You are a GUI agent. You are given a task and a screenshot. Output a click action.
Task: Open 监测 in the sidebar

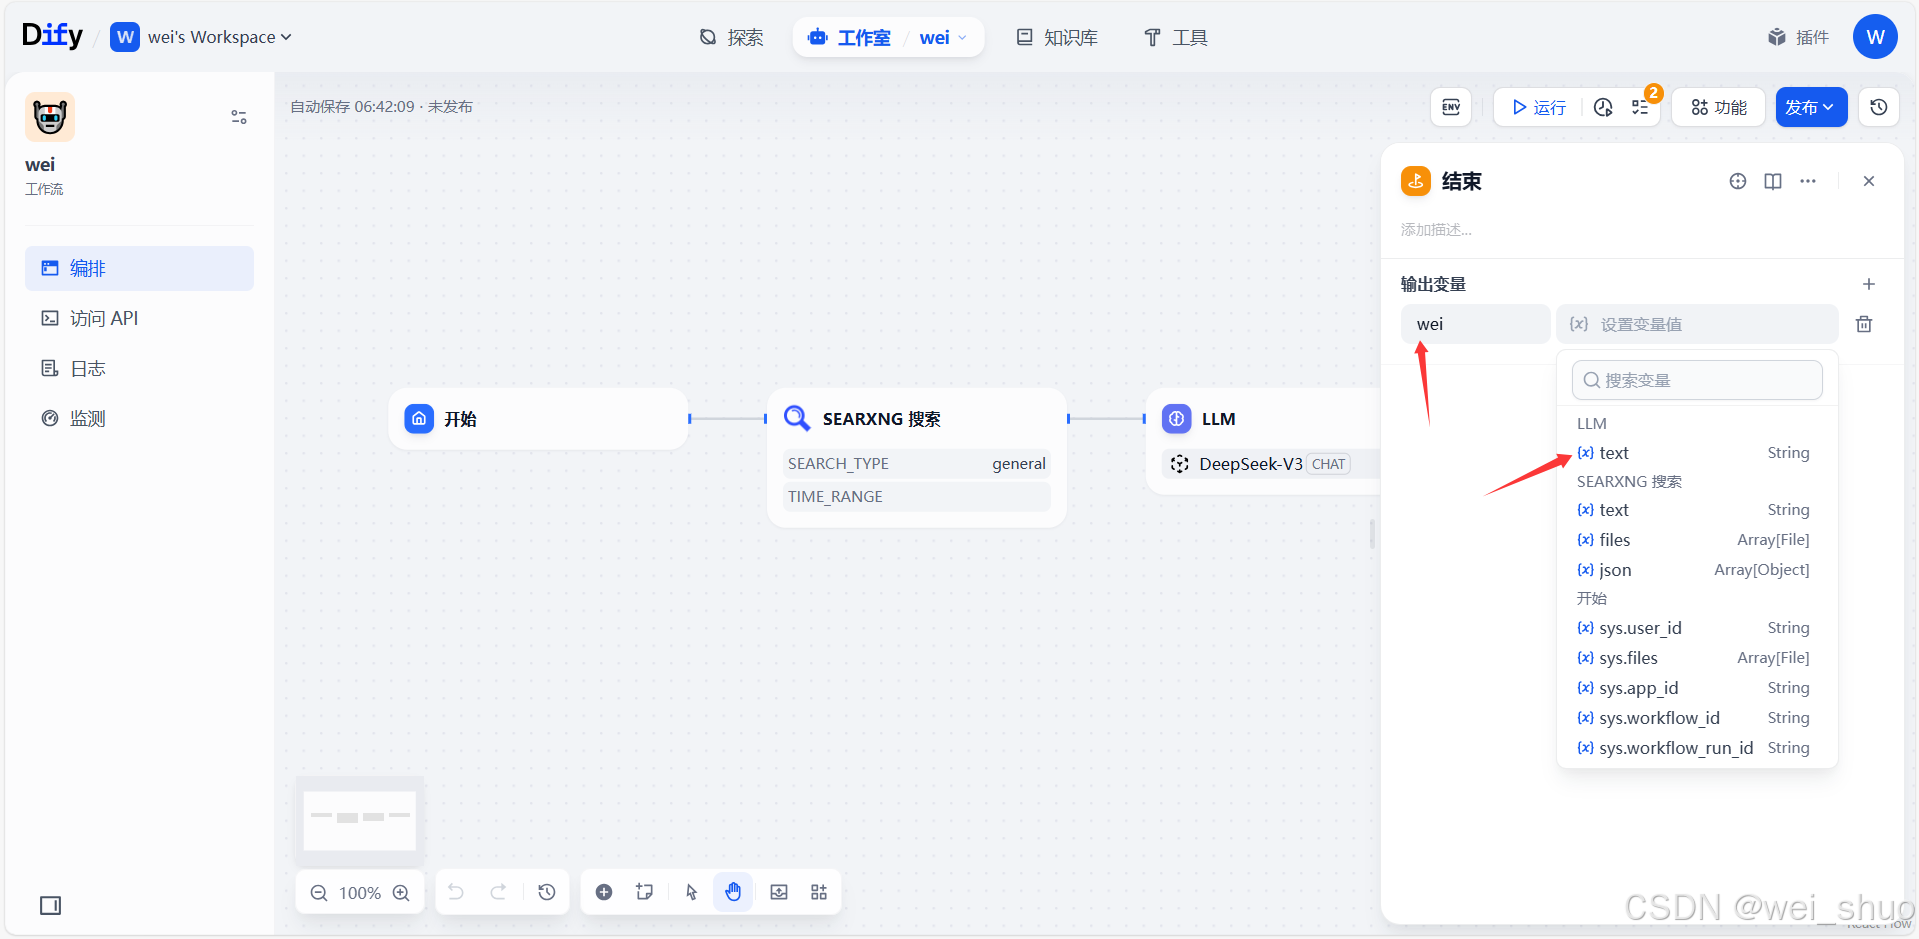tap(139, 418)
